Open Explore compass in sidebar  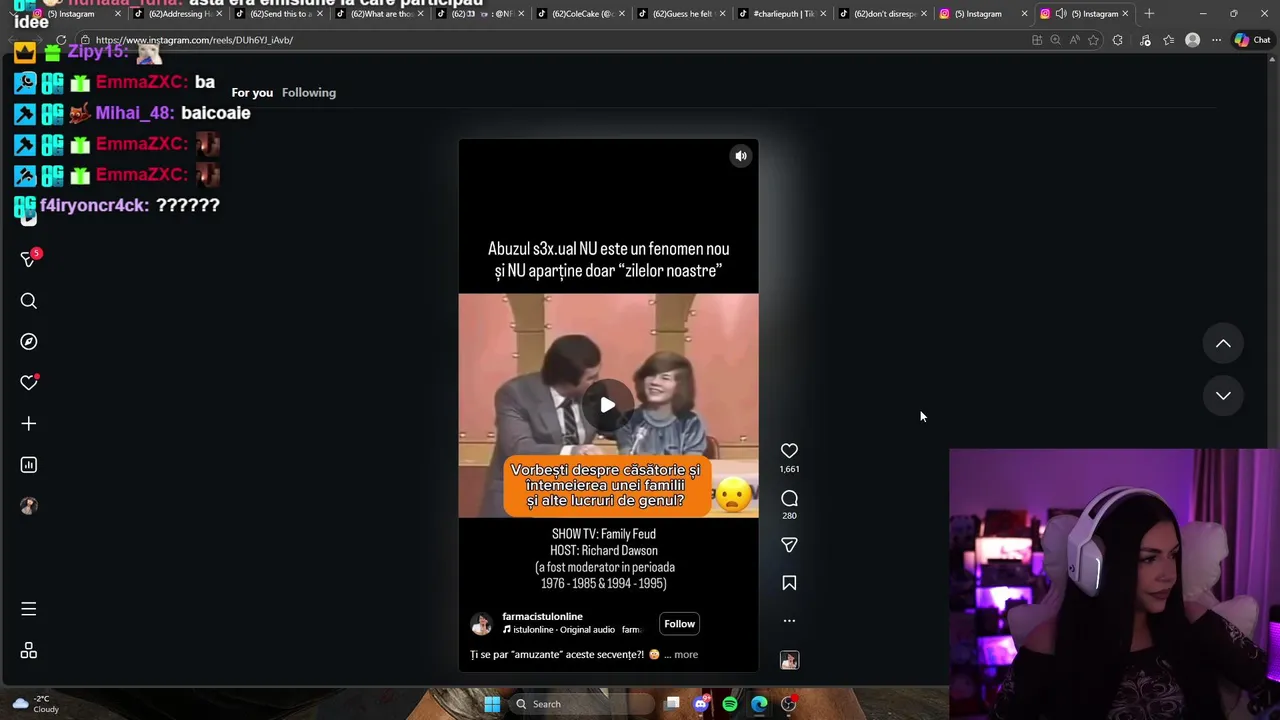point(29,342)
